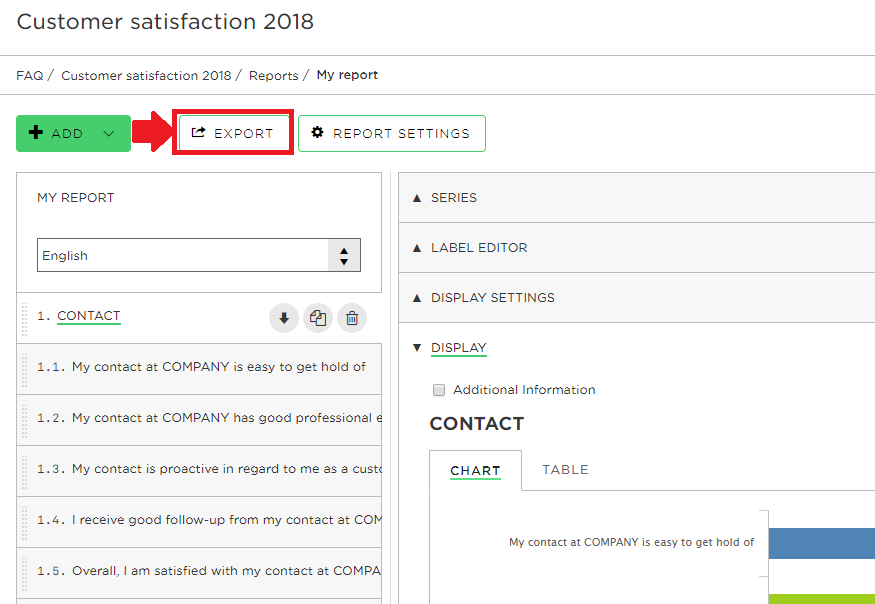Move the Contact section down with arrow icon
This screenshot has height=604, width=875.
pyautogui.click(x=284, y=318)
